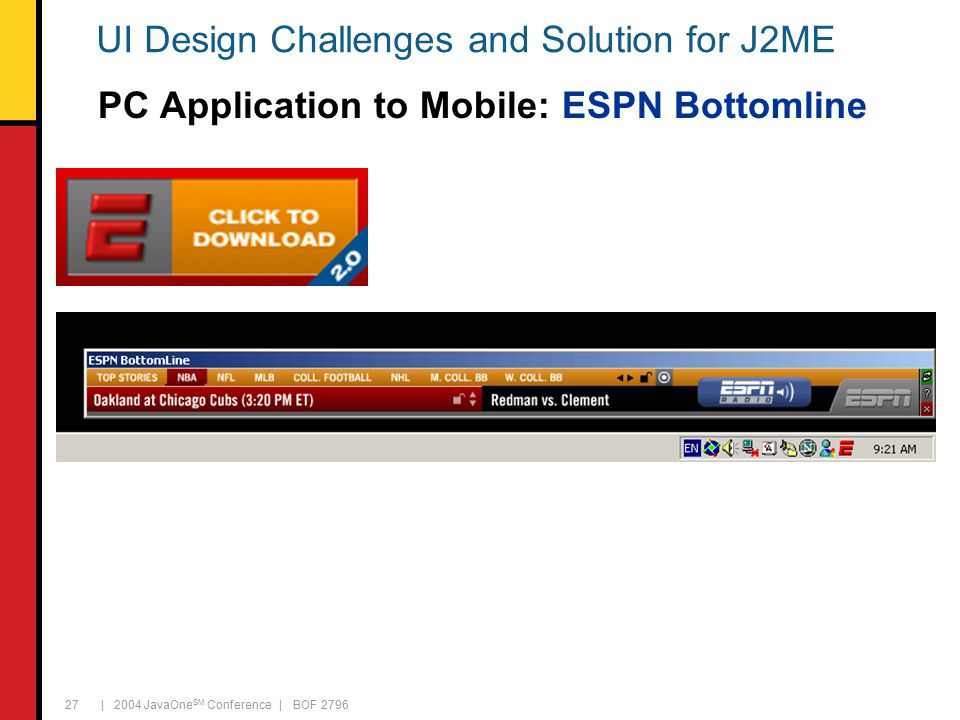Click the MSN Messenger person tray icon
The image size is (960, 720).
(x=827, y=449)
